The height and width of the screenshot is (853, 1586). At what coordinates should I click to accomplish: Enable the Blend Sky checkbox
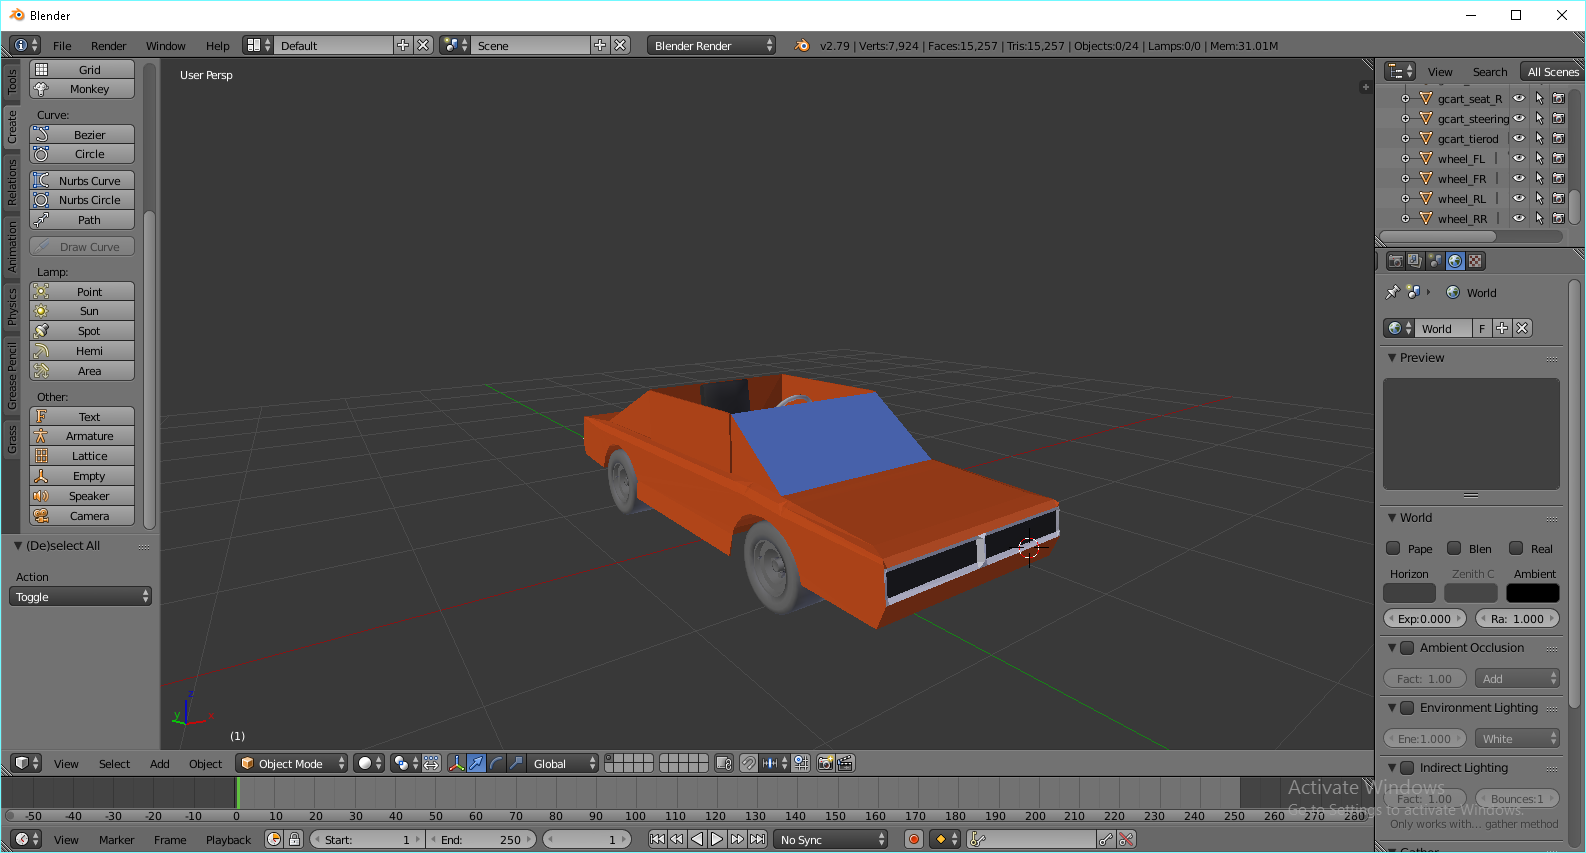pyautogui.click(x=1454, y=548)
